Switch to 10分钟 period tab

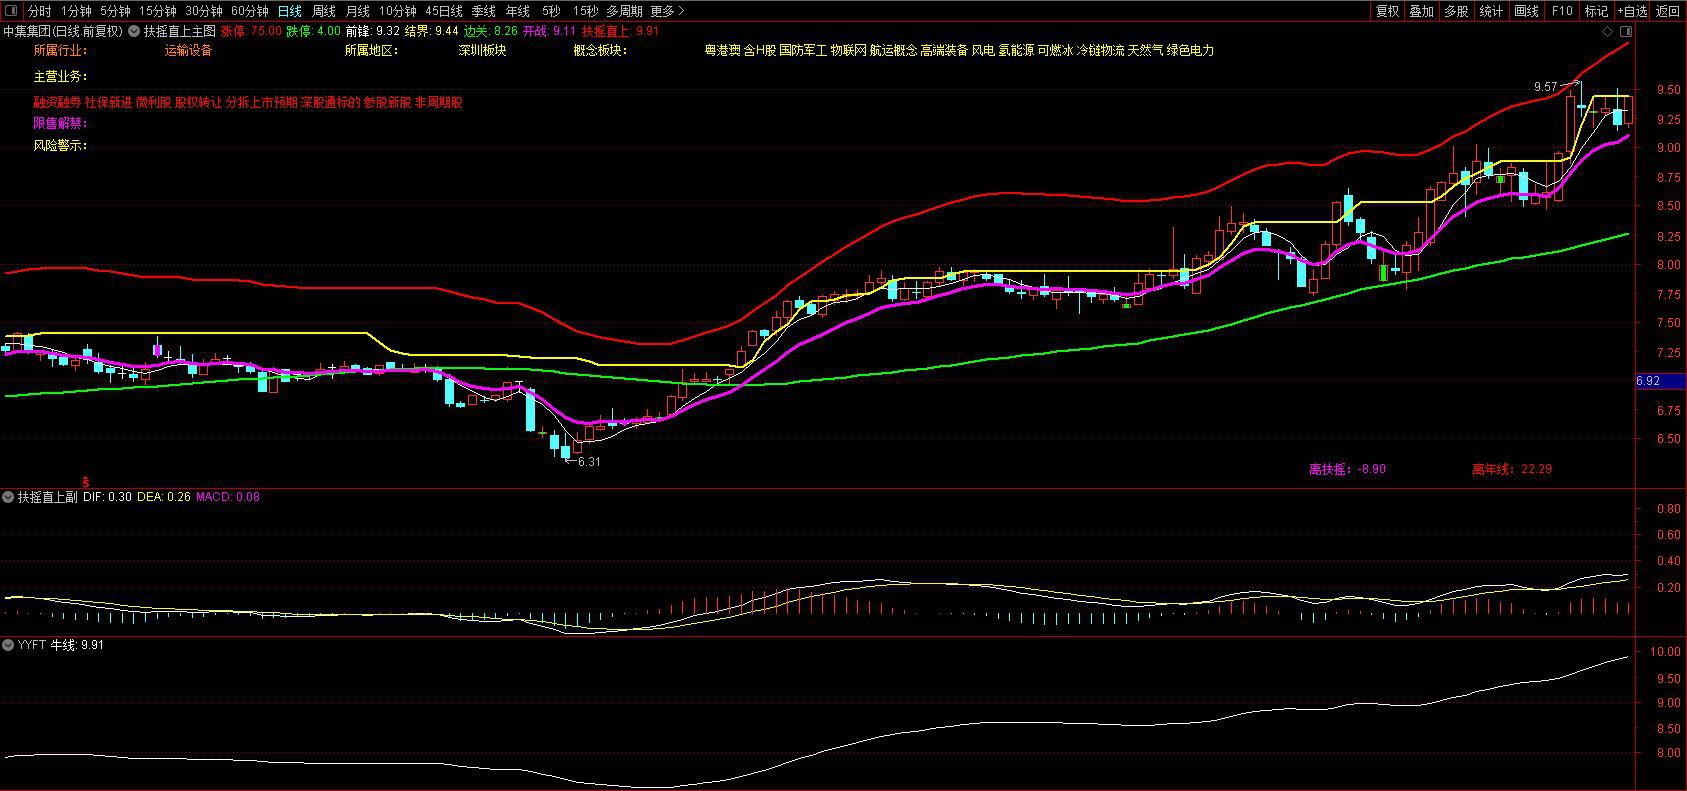(x=397, y=11)
